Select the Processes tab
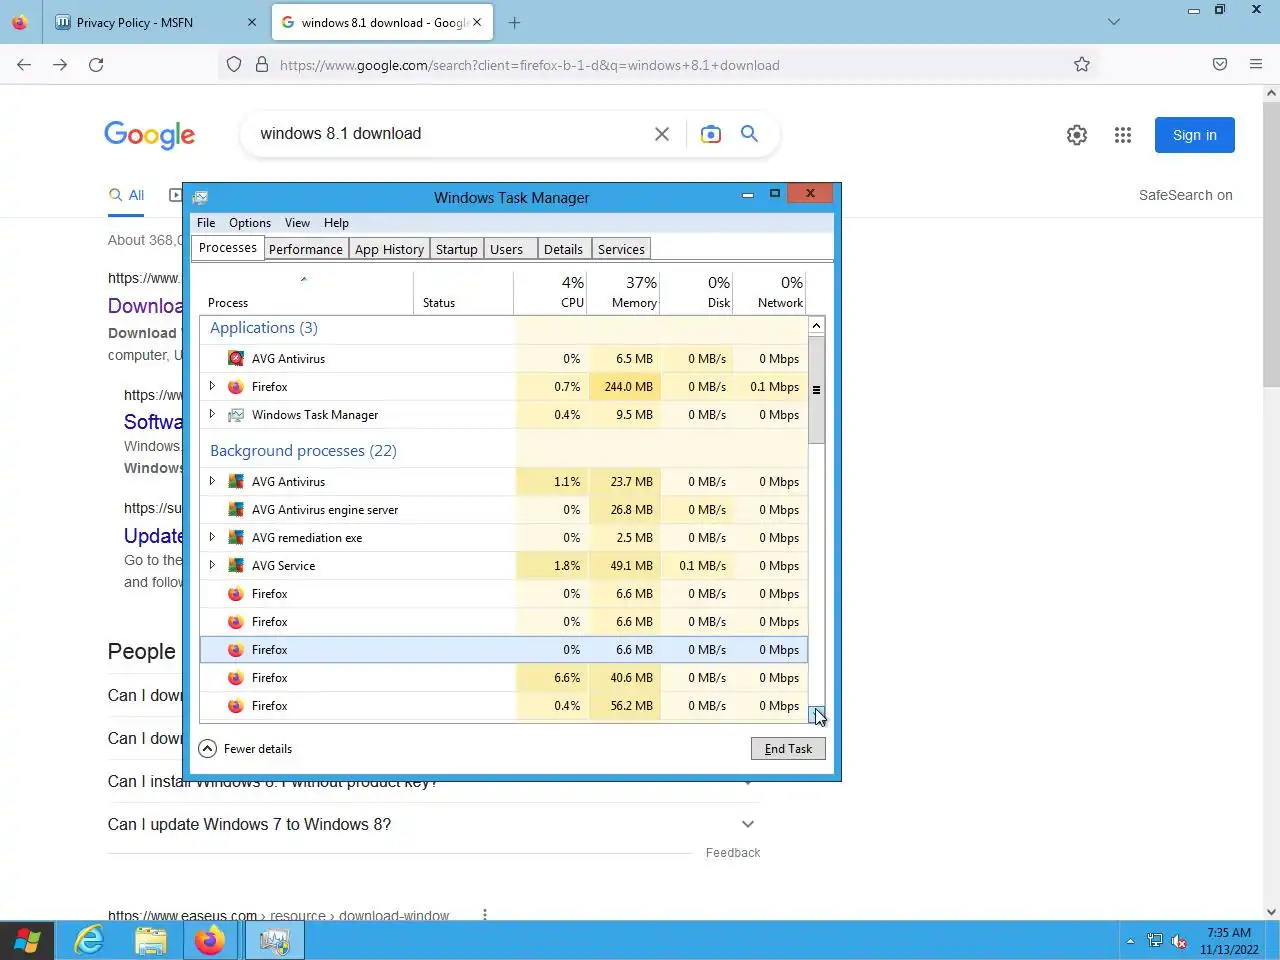1280x960 pixels. (228, 248)
